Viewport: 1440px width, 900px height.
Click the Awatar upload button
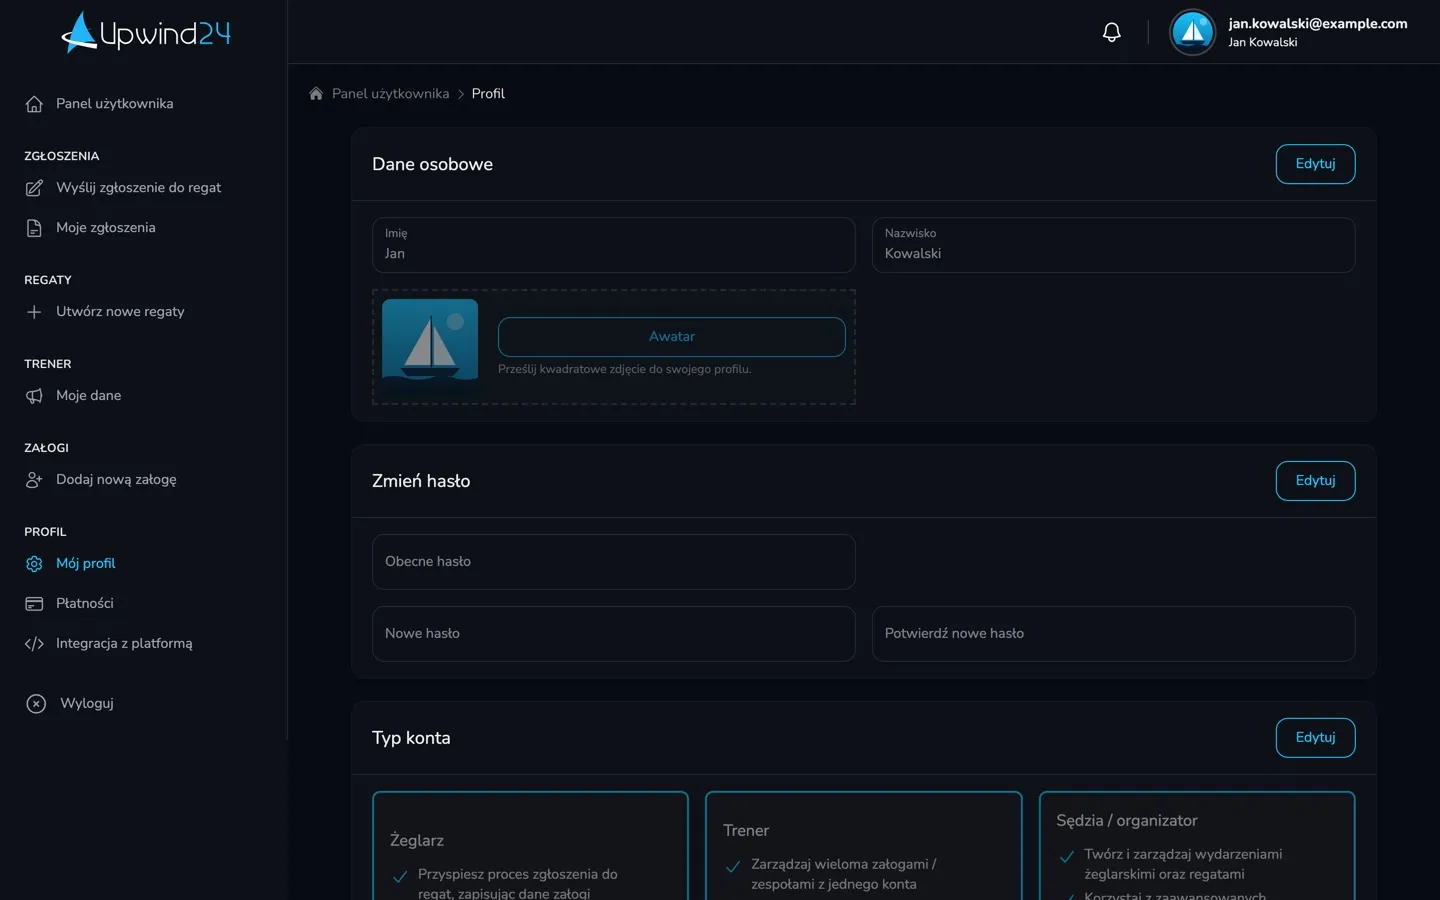click(672, 337)
